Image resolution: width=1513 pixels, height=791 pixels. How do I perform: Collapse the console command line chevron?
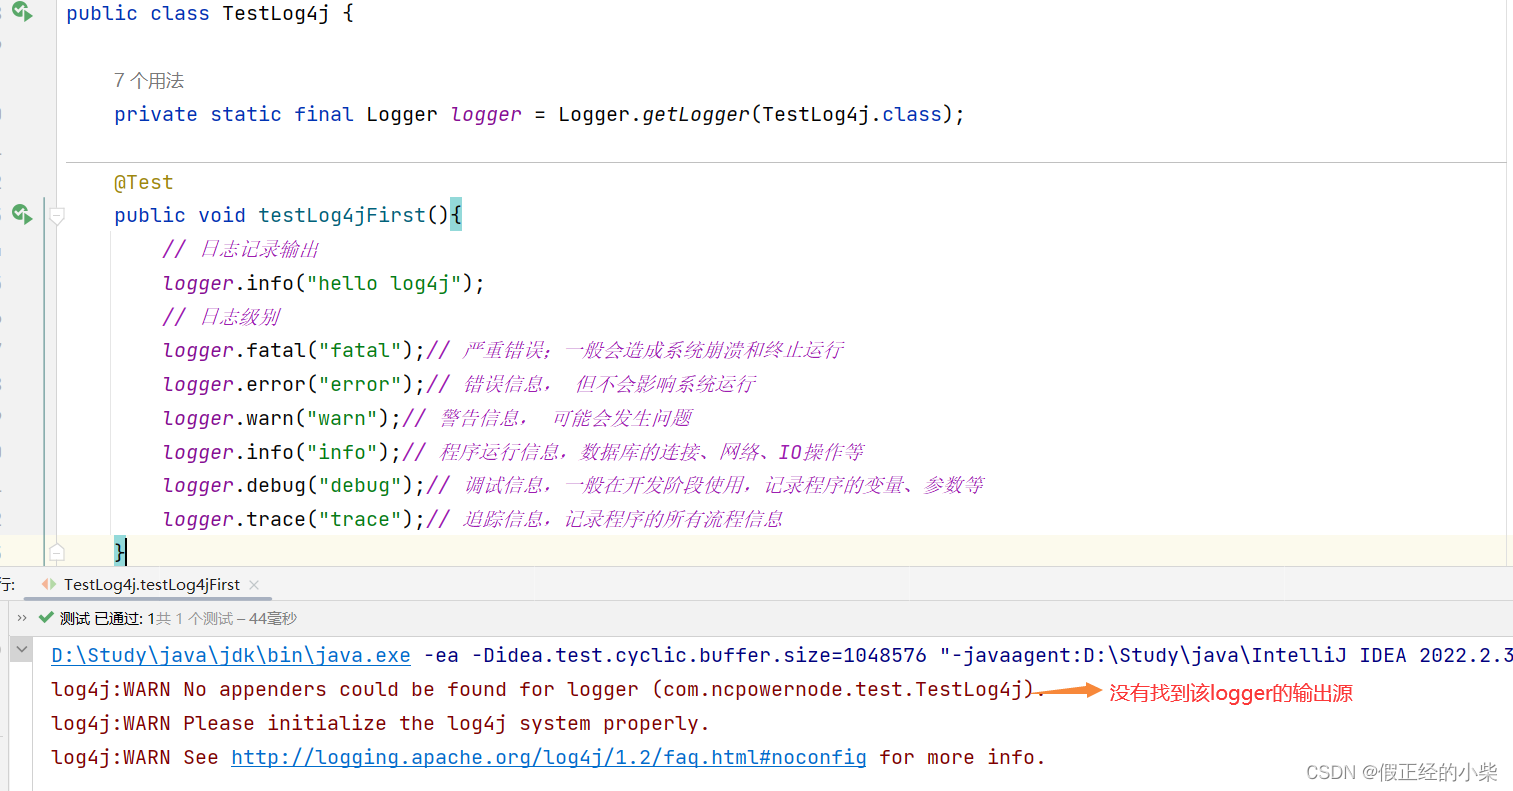coord(22,649)
